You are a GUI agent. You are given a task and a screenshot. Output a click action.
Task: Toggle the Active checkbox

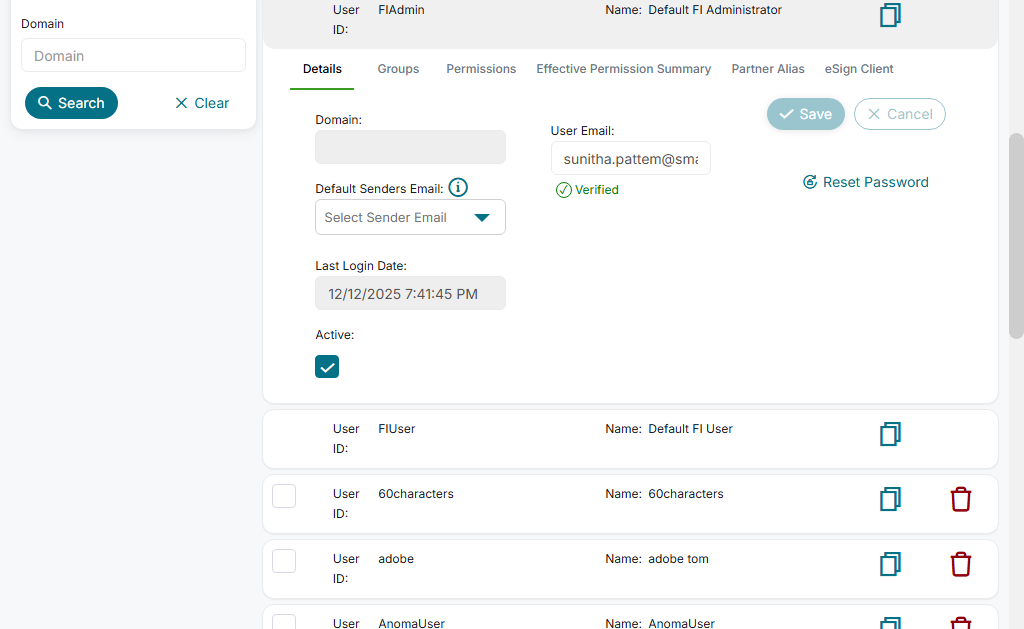tap(327, 366)
